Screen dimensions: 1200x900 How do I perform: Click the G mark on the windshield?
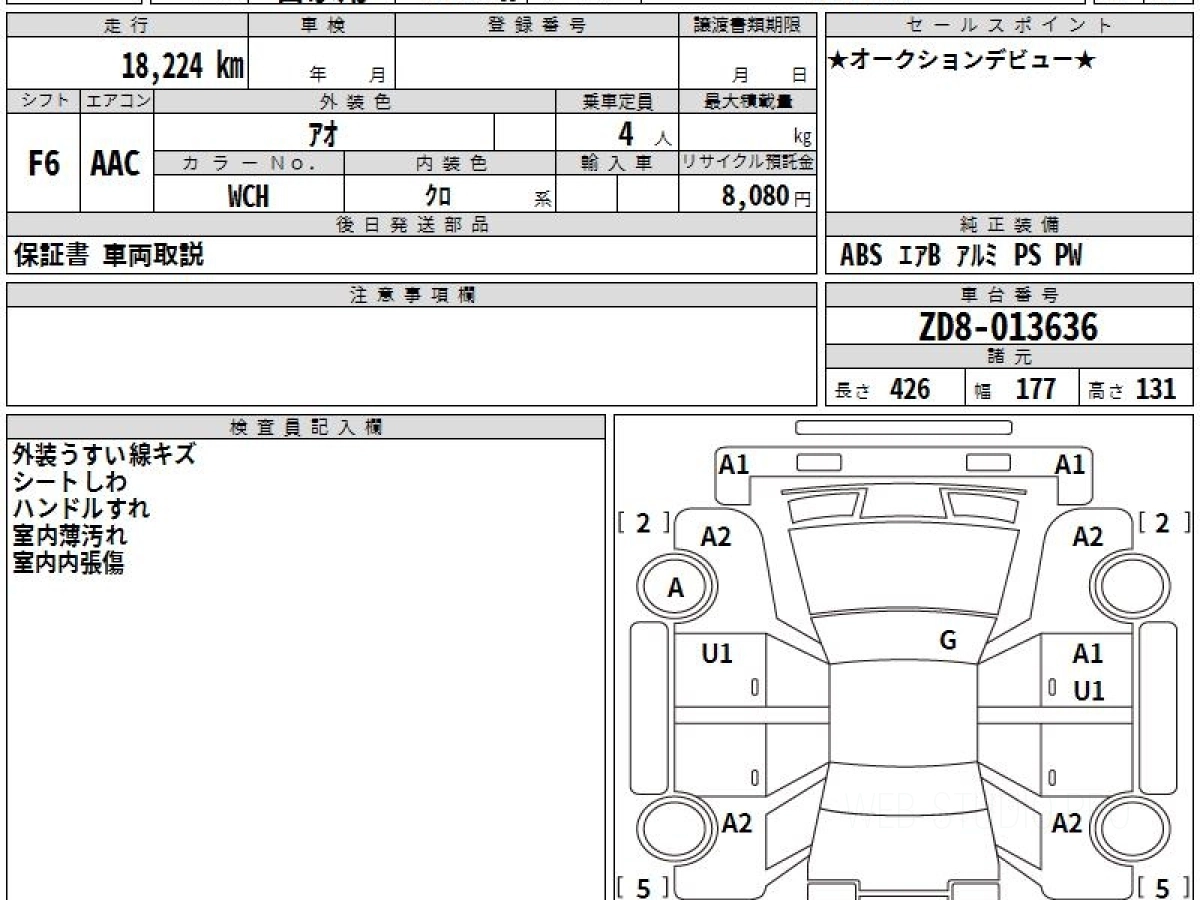(x=948, y=641)
